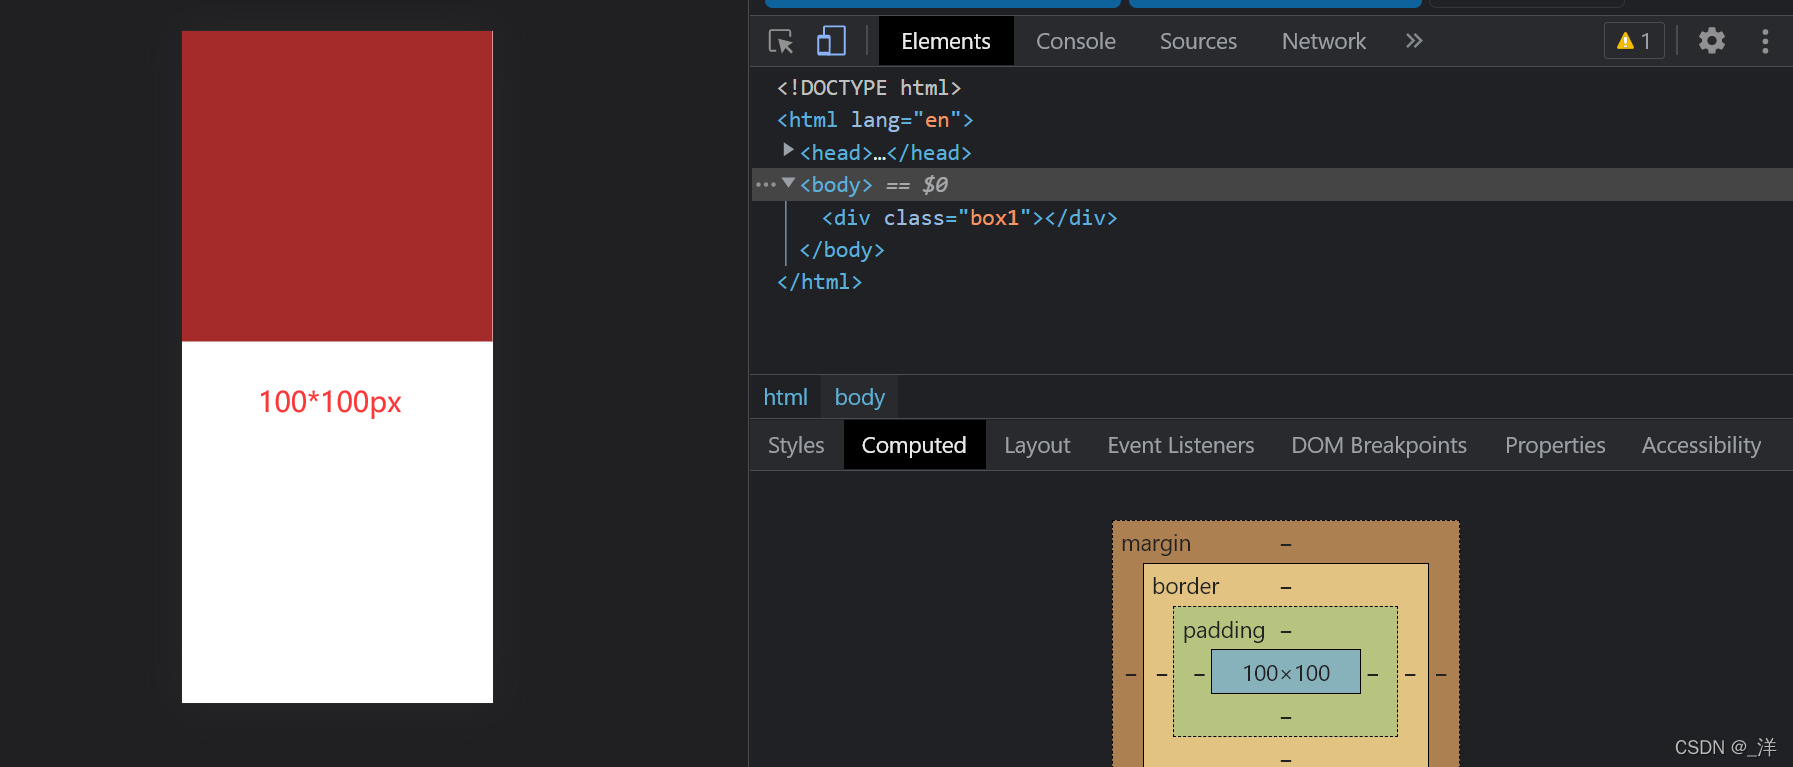Select the closing </body> tag line
The height and width of the screenshot is (767, 1793).
pyautogui.click(x=842, y=250)
